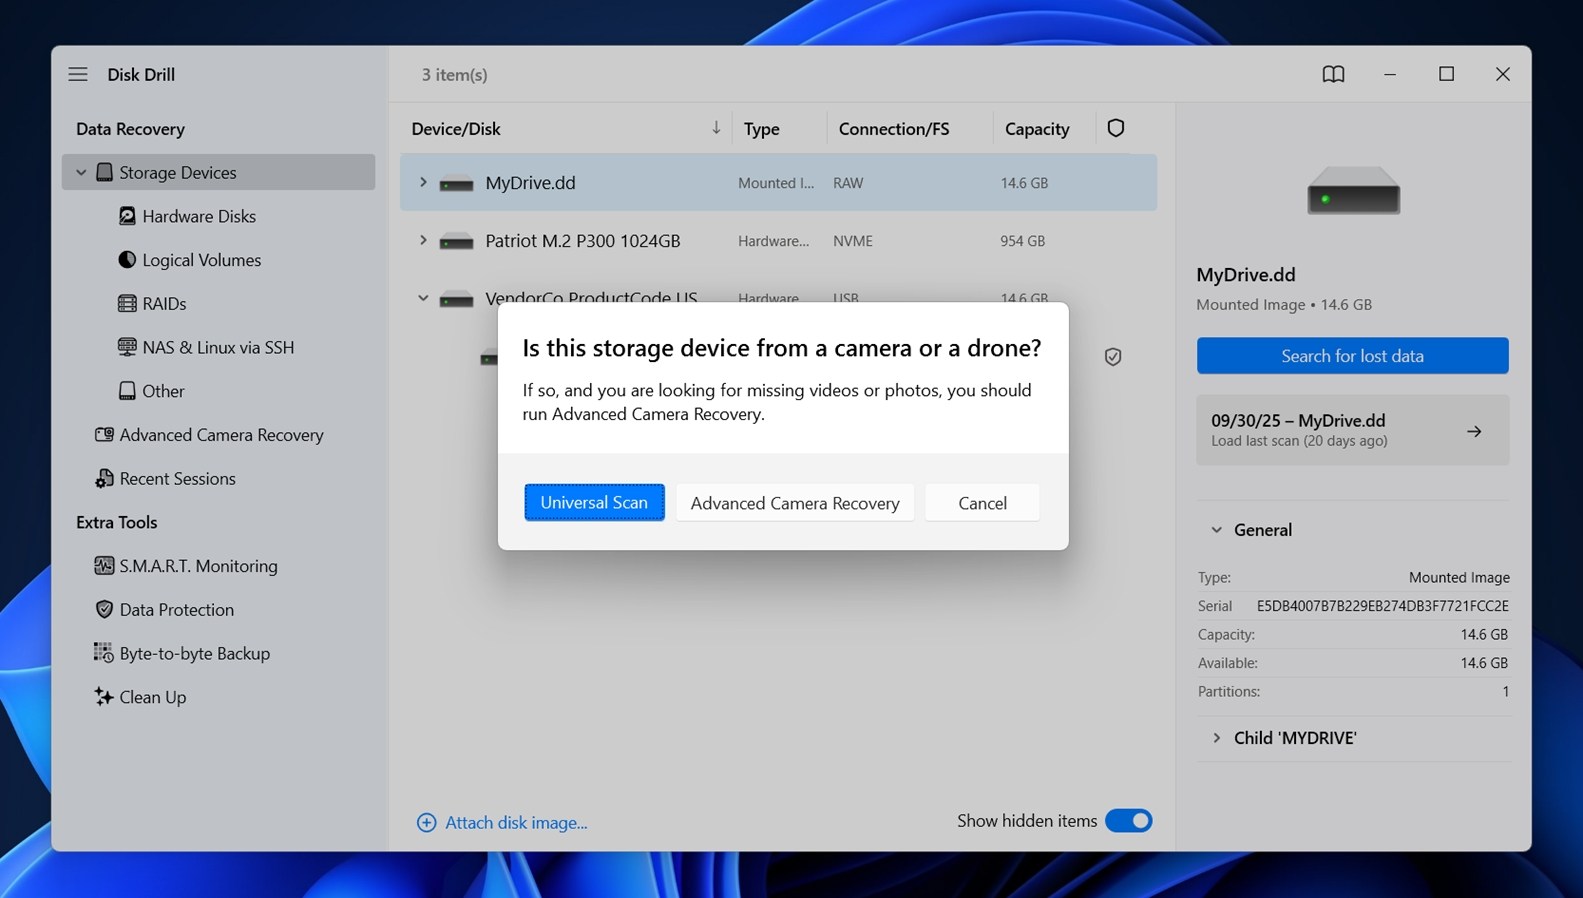Expand Child 'MYDRIVE' section

[1217, 738]
